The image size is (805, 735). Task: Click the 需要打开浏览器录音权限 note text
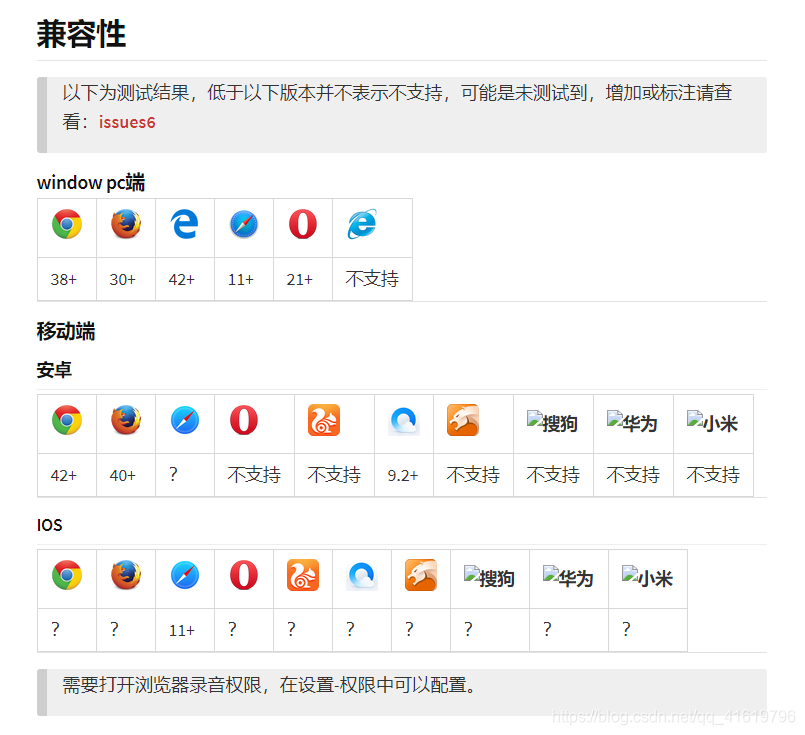click(x=271, y=685)
